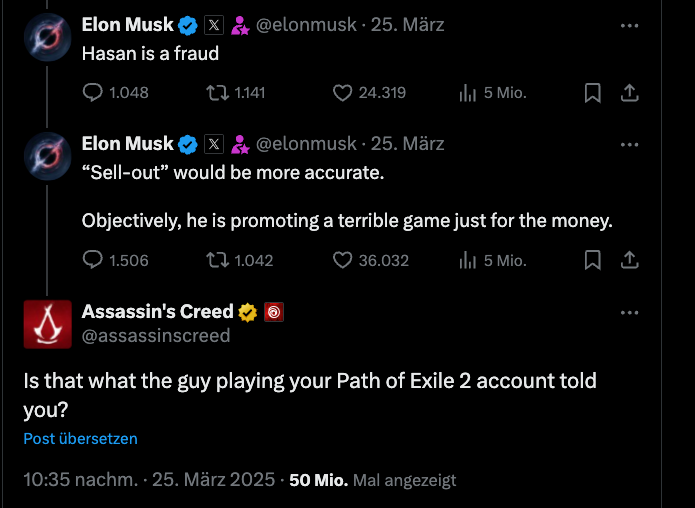Repost the "Hasan is a fraud" tweet
The height and width of the screenshot is (508, 695).
point(217,93)
